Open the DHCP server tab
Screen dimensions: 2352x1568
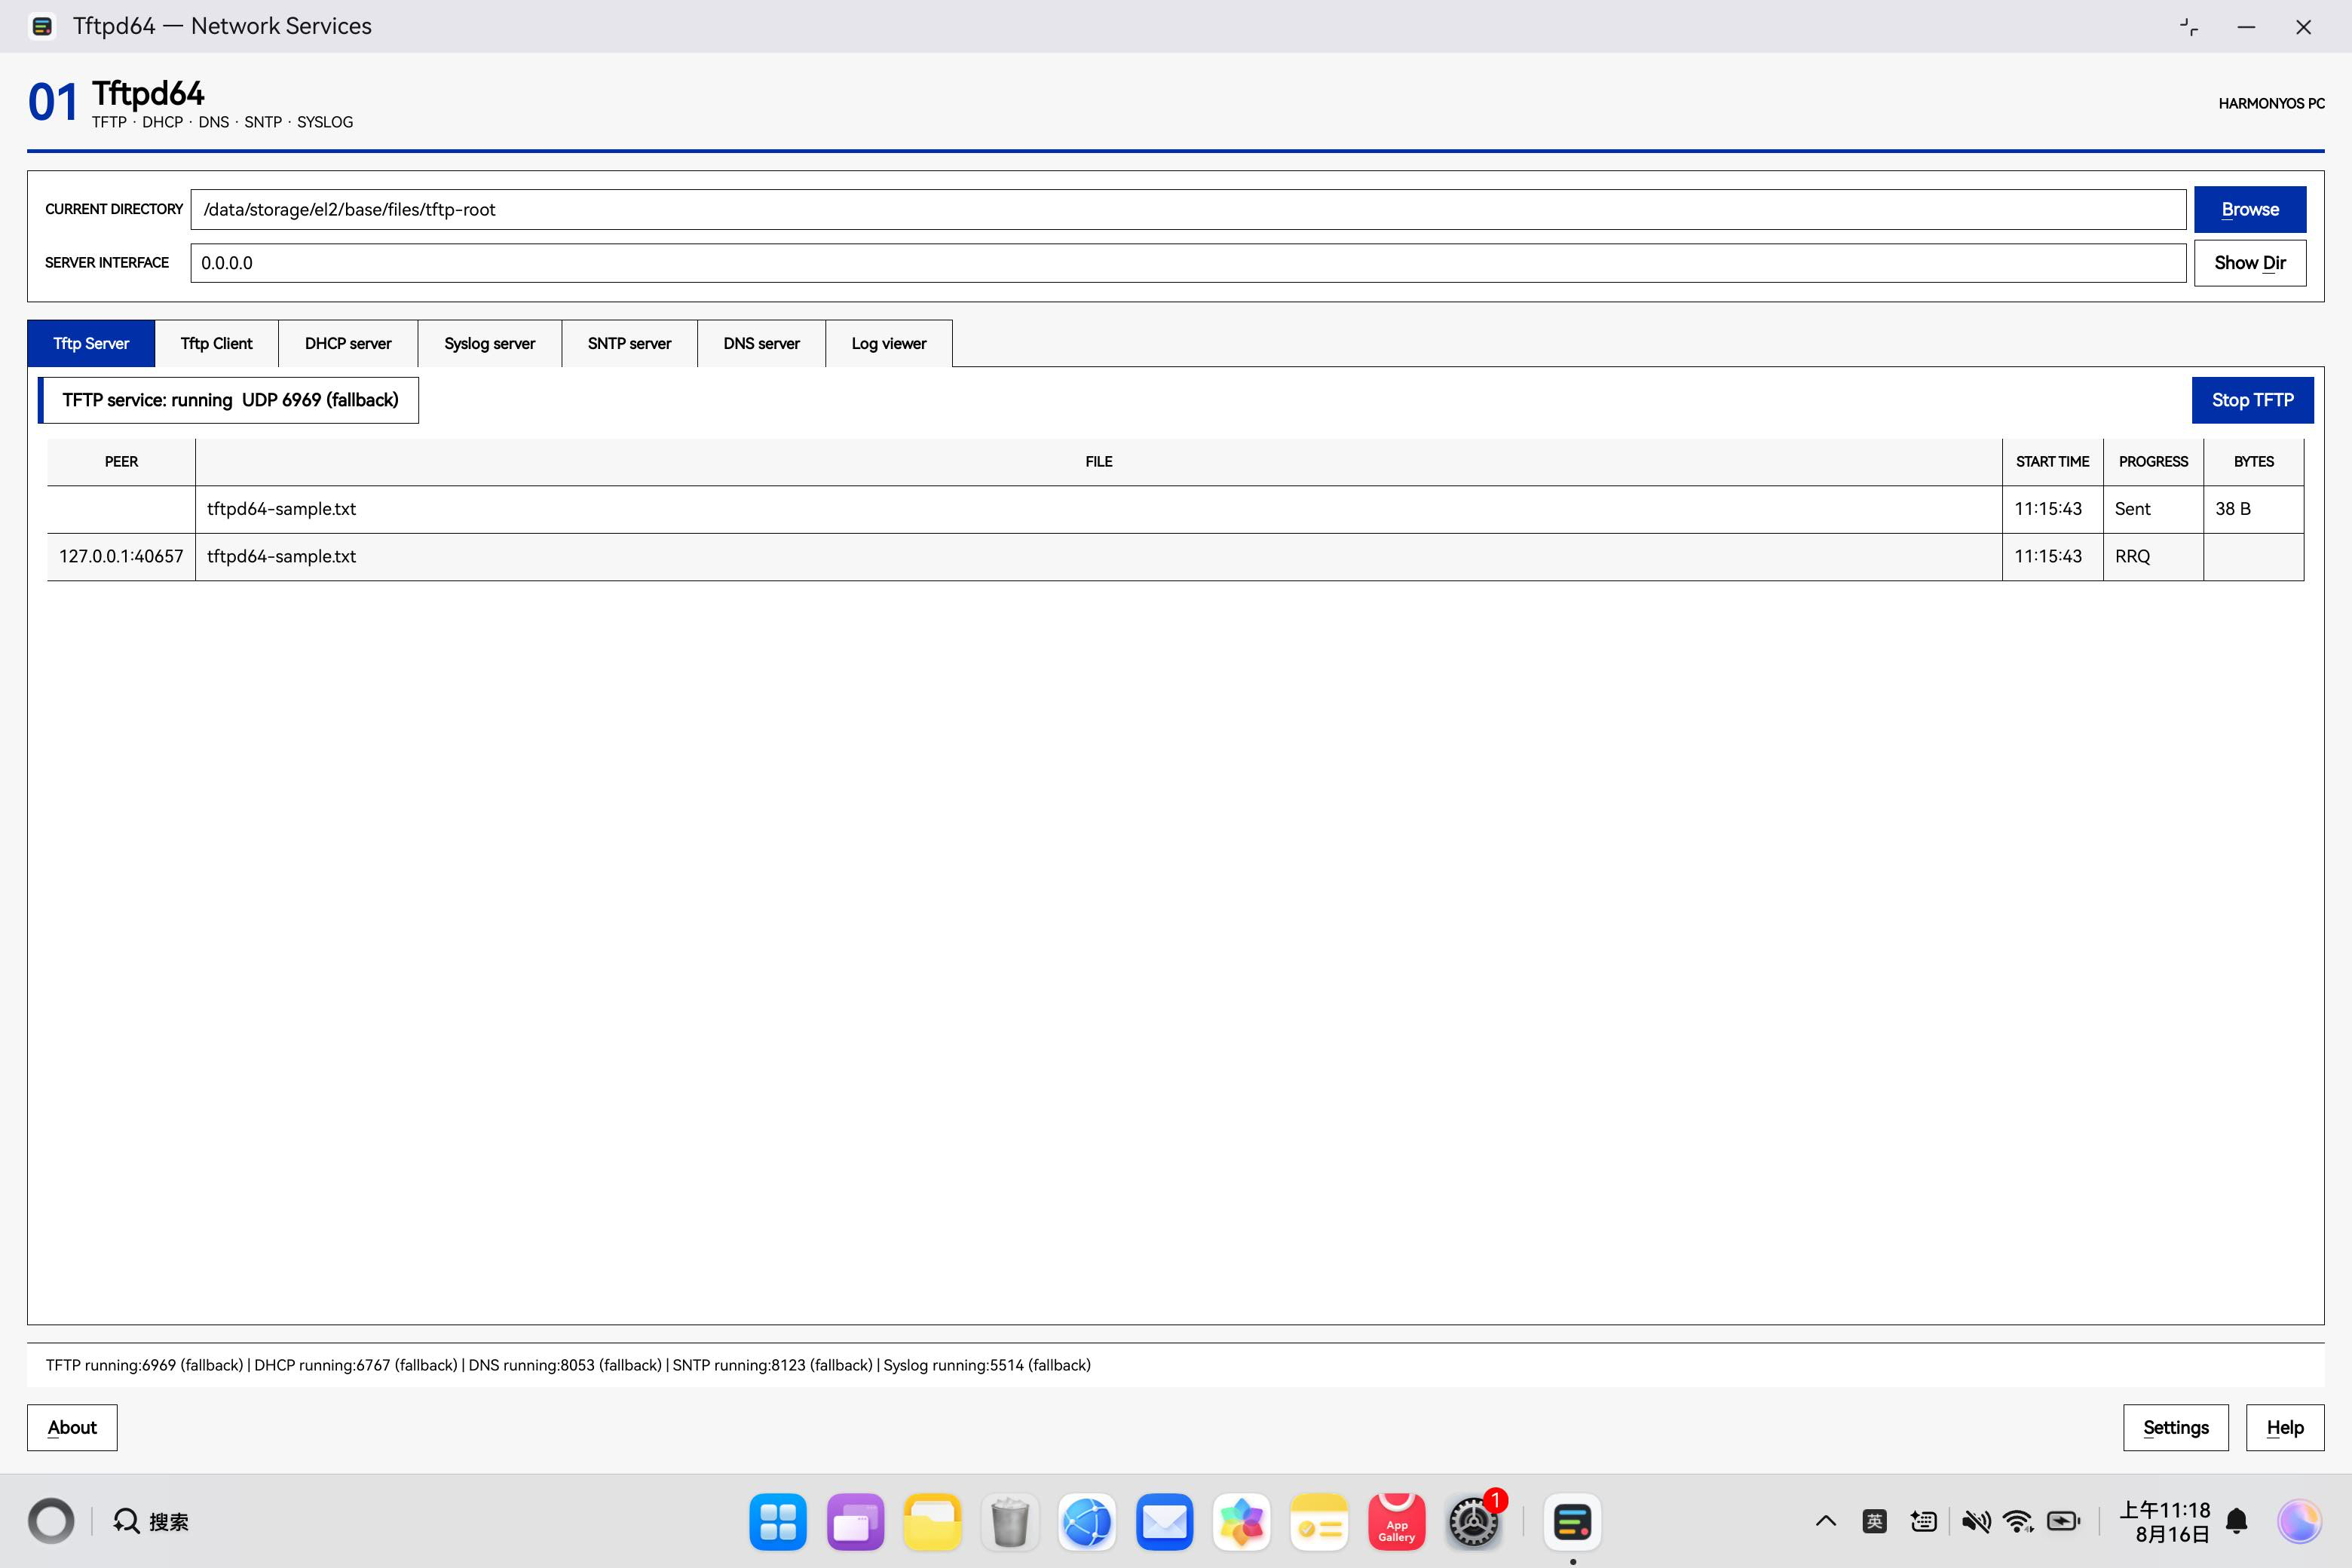(348, 344)
